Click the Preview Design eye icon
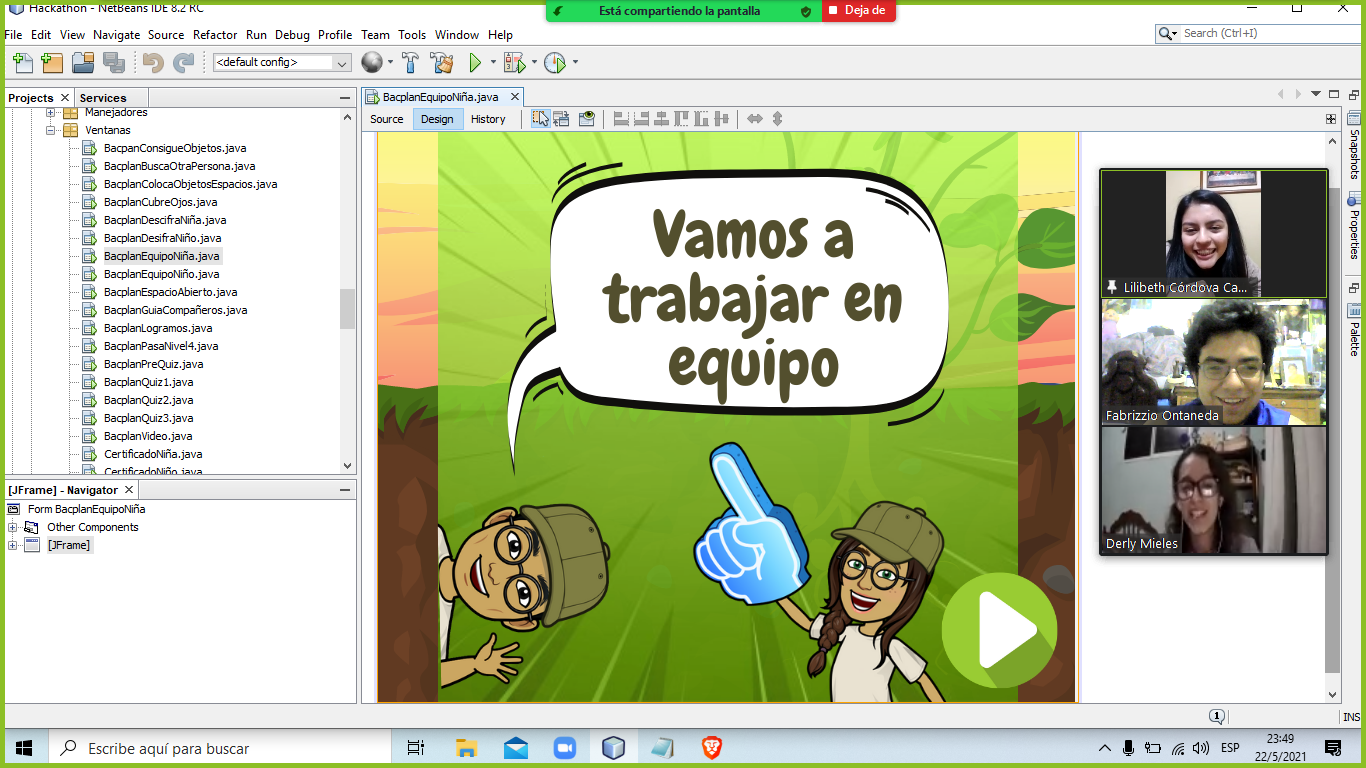 (587, 119)
